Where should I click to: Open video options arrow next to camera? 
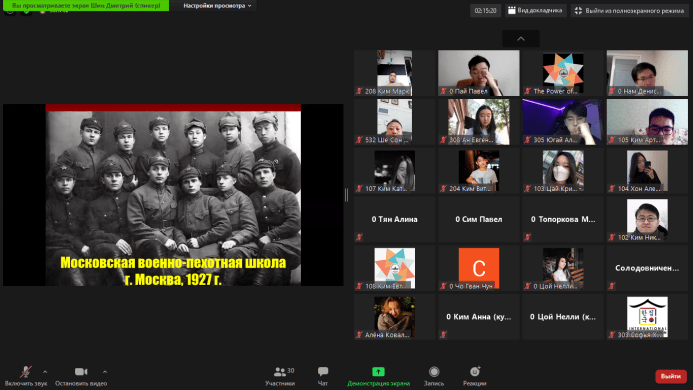click(x=105, y=372)
